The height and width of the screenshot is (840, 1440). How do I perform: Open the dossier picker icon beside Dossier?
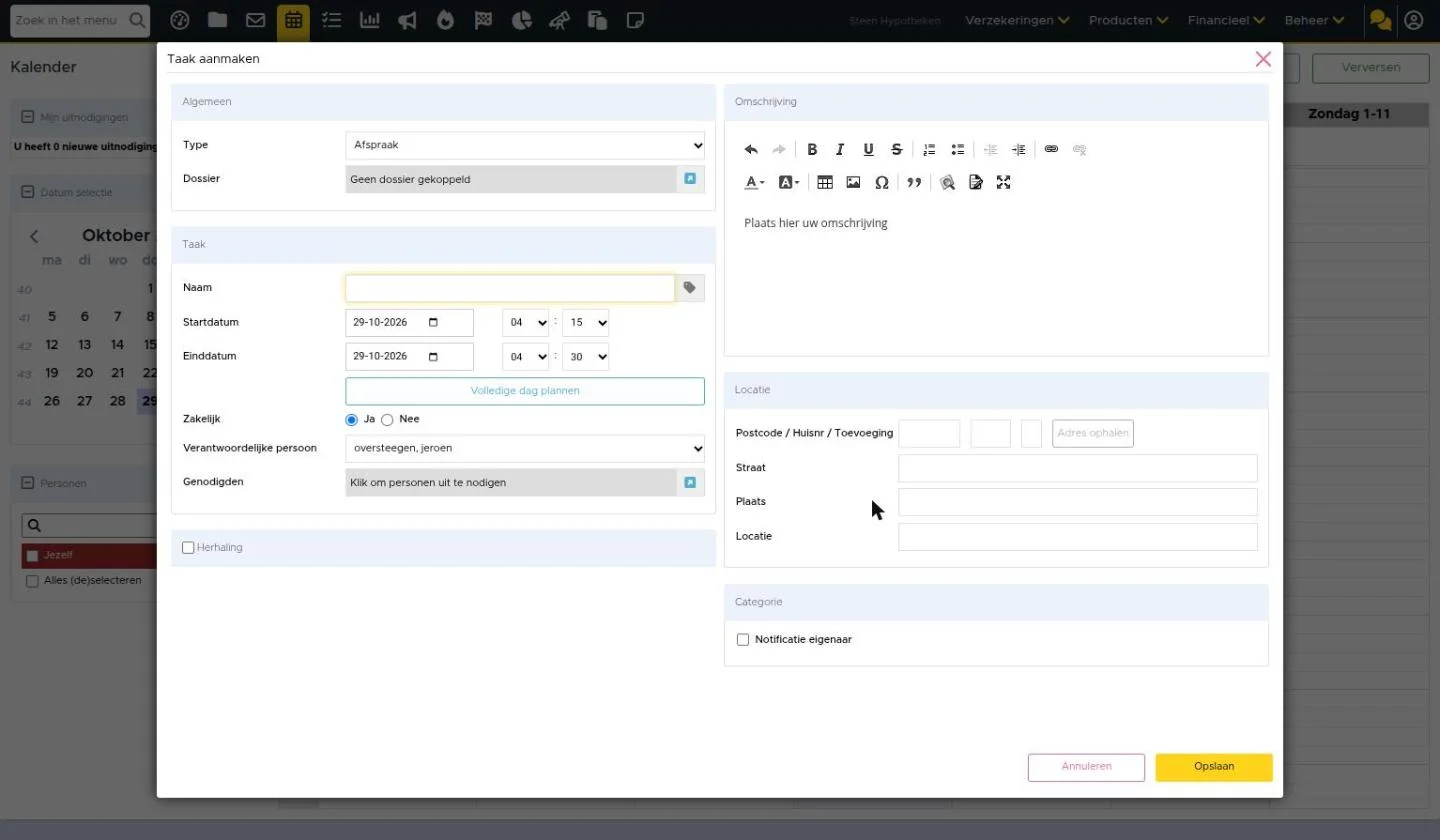690,179
